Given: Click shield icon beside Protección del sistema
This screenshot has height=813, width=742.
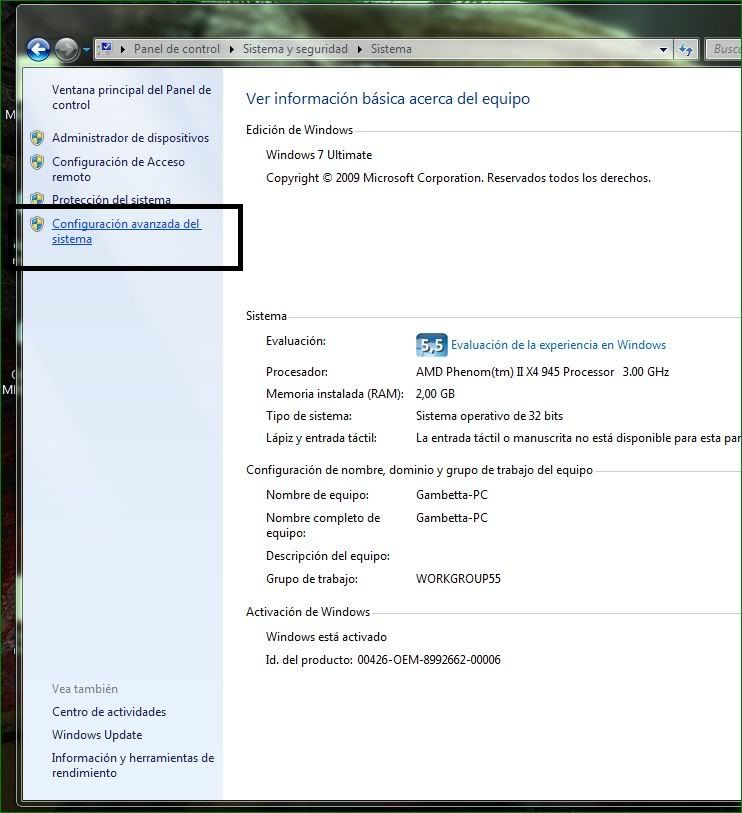Looking at the screenshot, I should coord(37,199).
